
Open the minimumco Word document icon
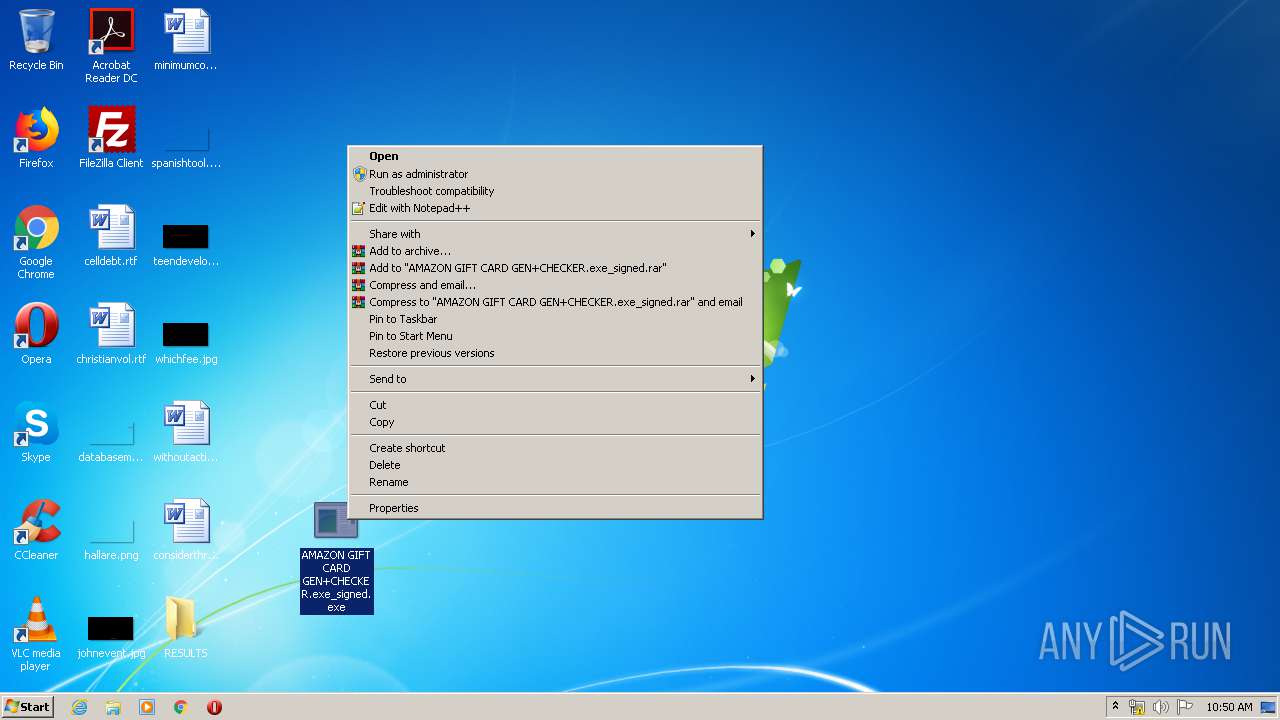(x=186, y=40)
